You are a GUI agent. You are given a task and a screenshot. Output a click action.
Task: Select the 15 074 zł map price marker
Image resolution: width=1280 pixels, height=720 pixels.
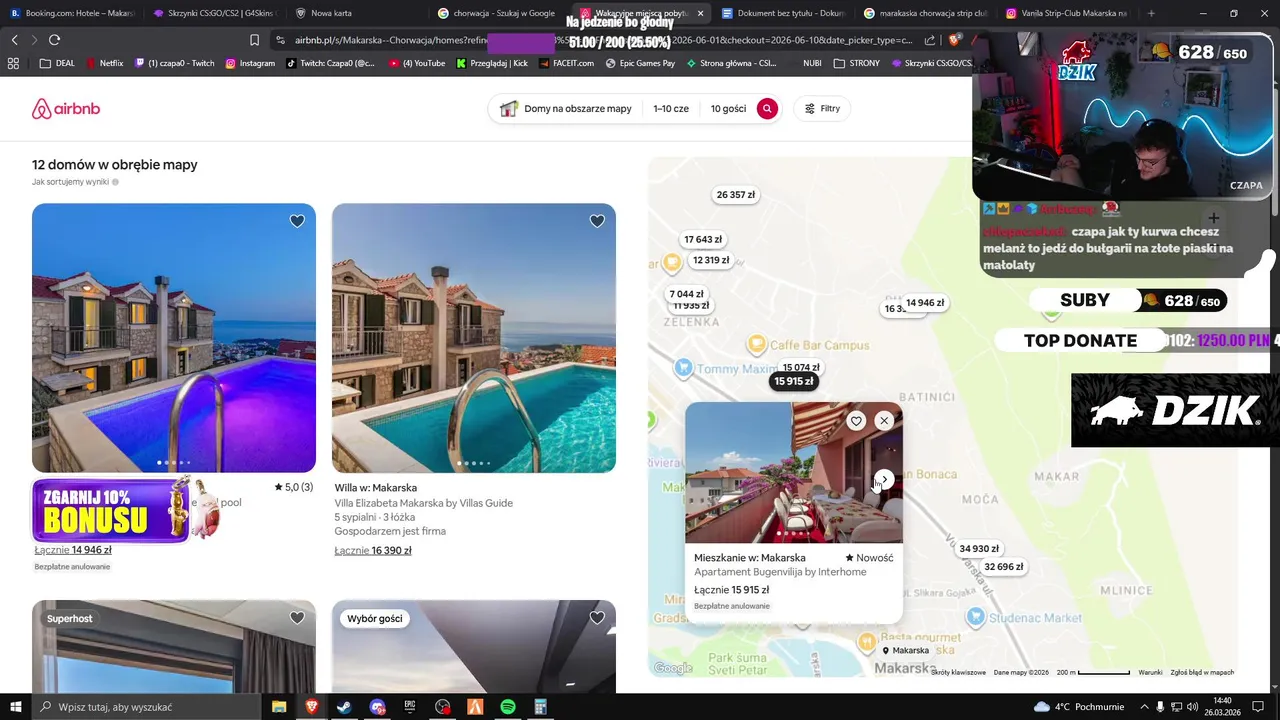(801, 367)
